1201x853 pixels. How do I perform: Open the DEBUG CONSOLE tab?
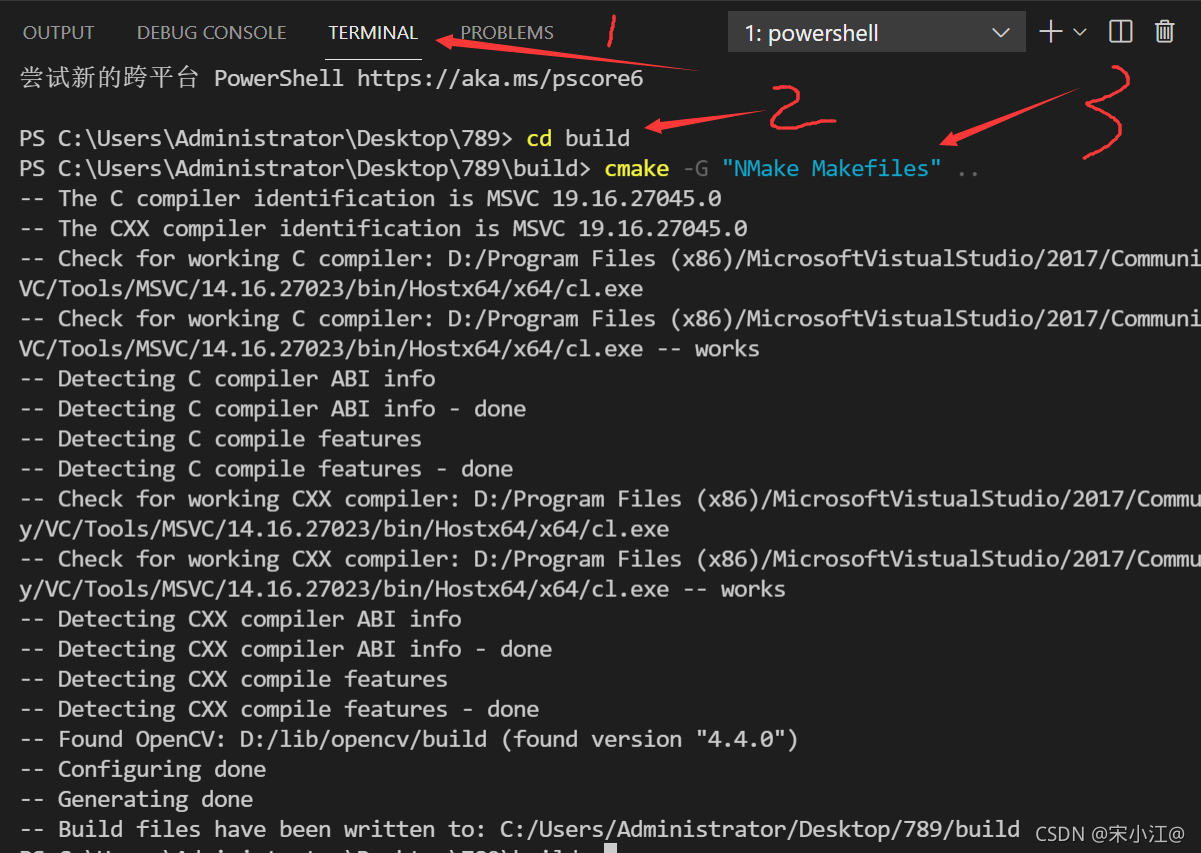pyautogui.click(x=211, y=33)
